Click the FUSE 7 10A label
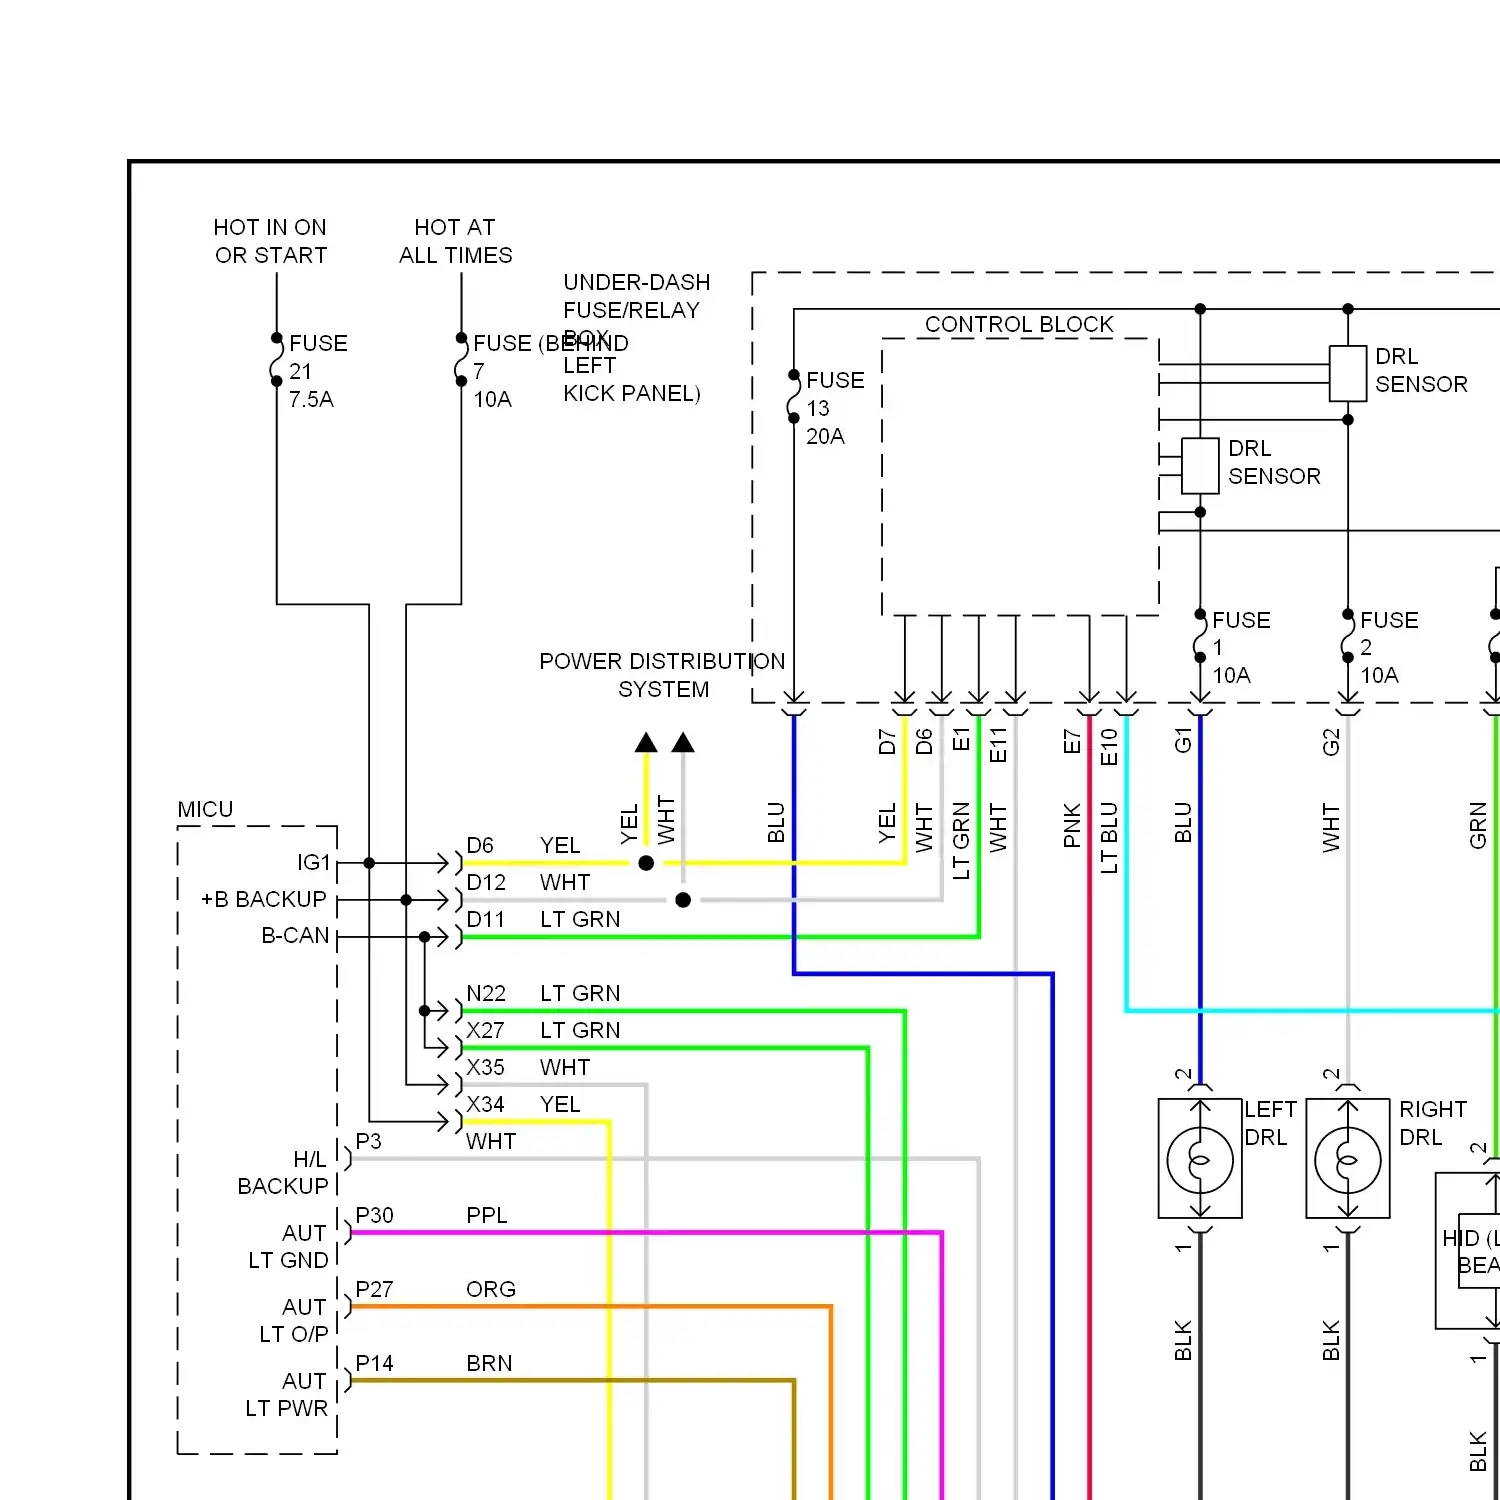The image size is (1500, 1500). point(503,371)
